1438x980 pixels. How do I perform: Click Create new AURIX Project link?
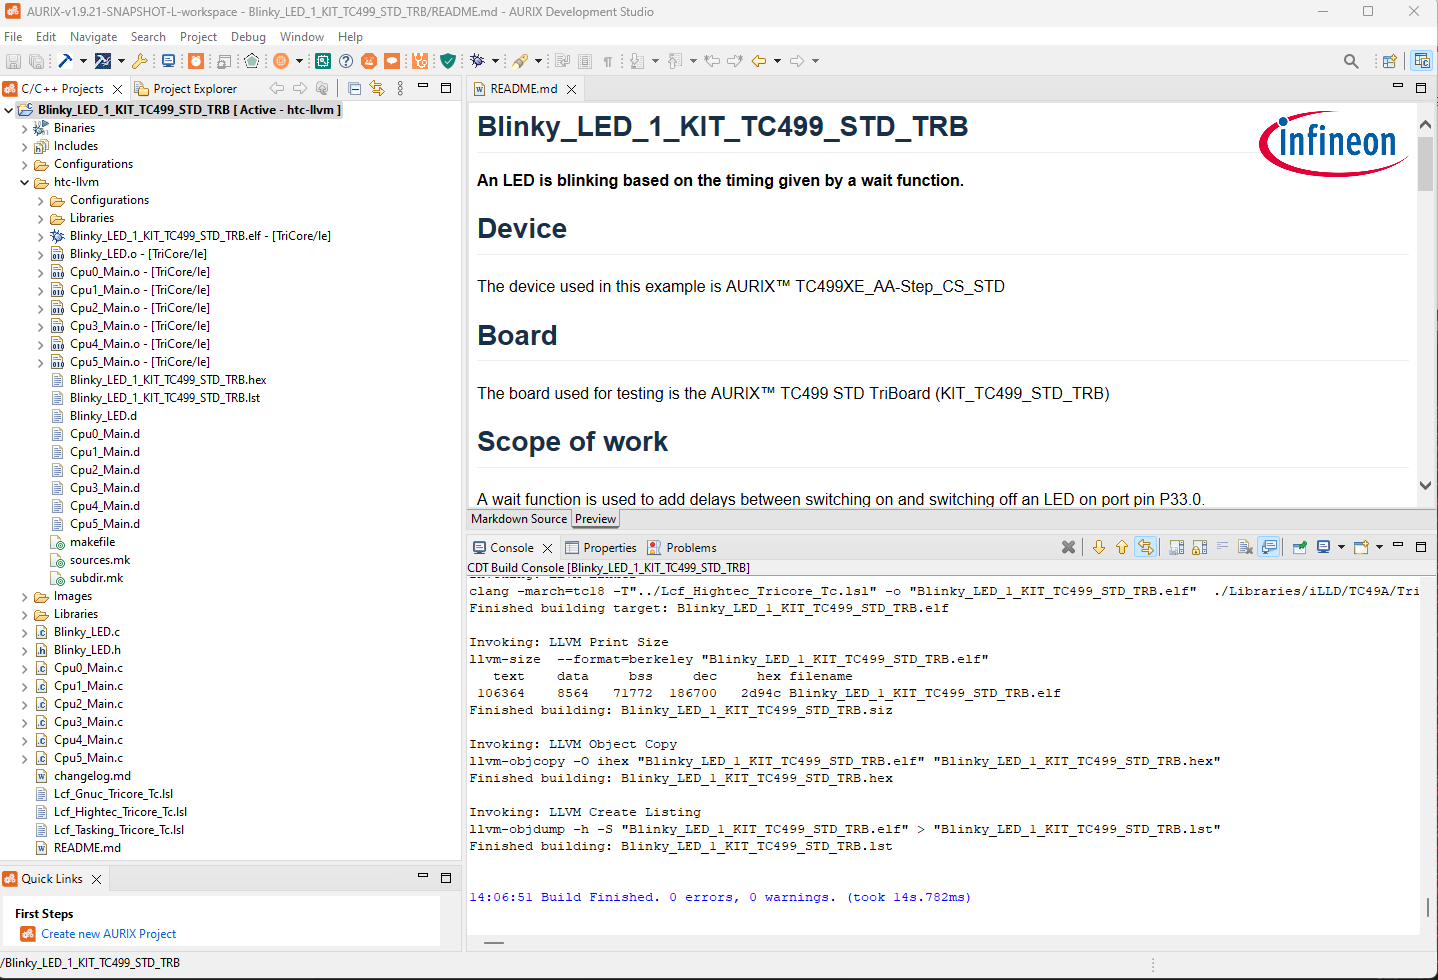pyautogui.click(x=108, y=934)
